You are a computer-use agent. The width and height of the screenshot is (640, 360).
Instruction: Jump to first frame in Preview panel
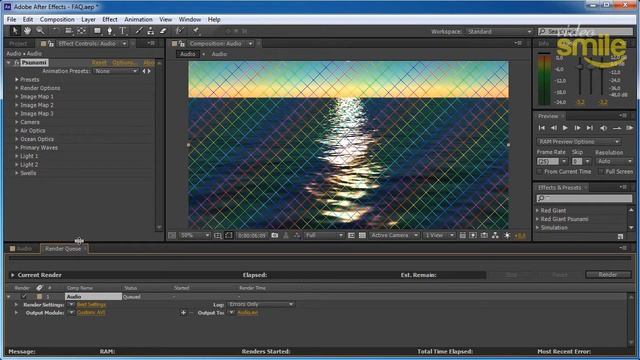click(542, 128)
